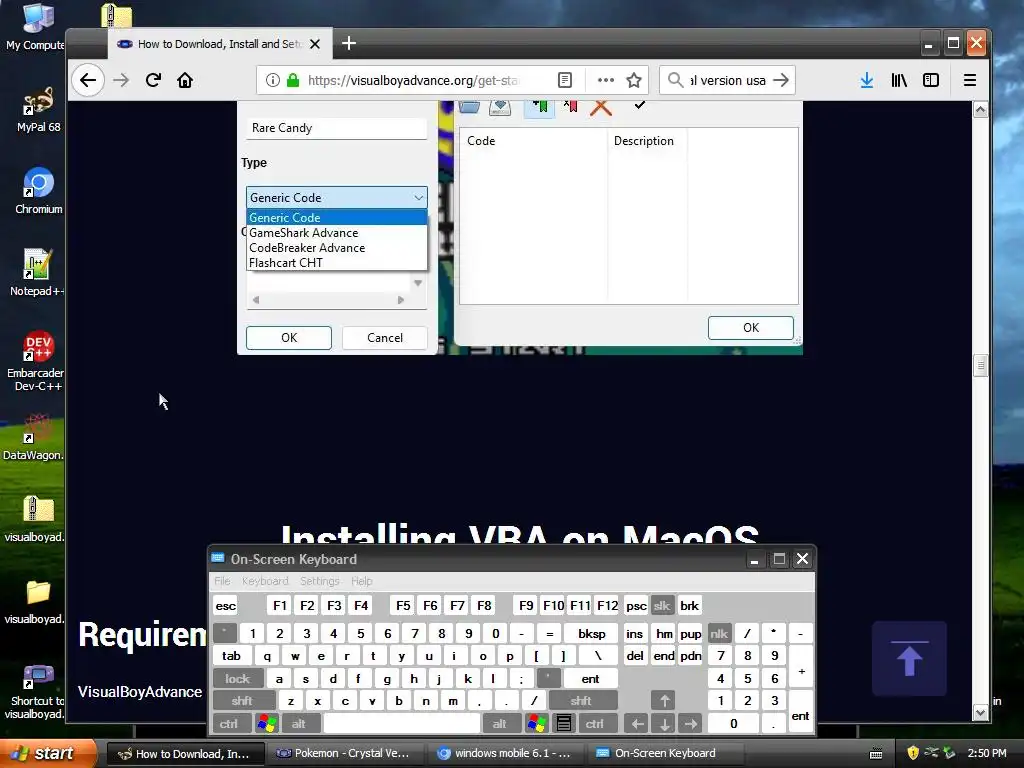Select the Chromium desktop shortcut
Image resolution: width=1024 pixels, height=768 pixels.
click(x=38, y=191)
